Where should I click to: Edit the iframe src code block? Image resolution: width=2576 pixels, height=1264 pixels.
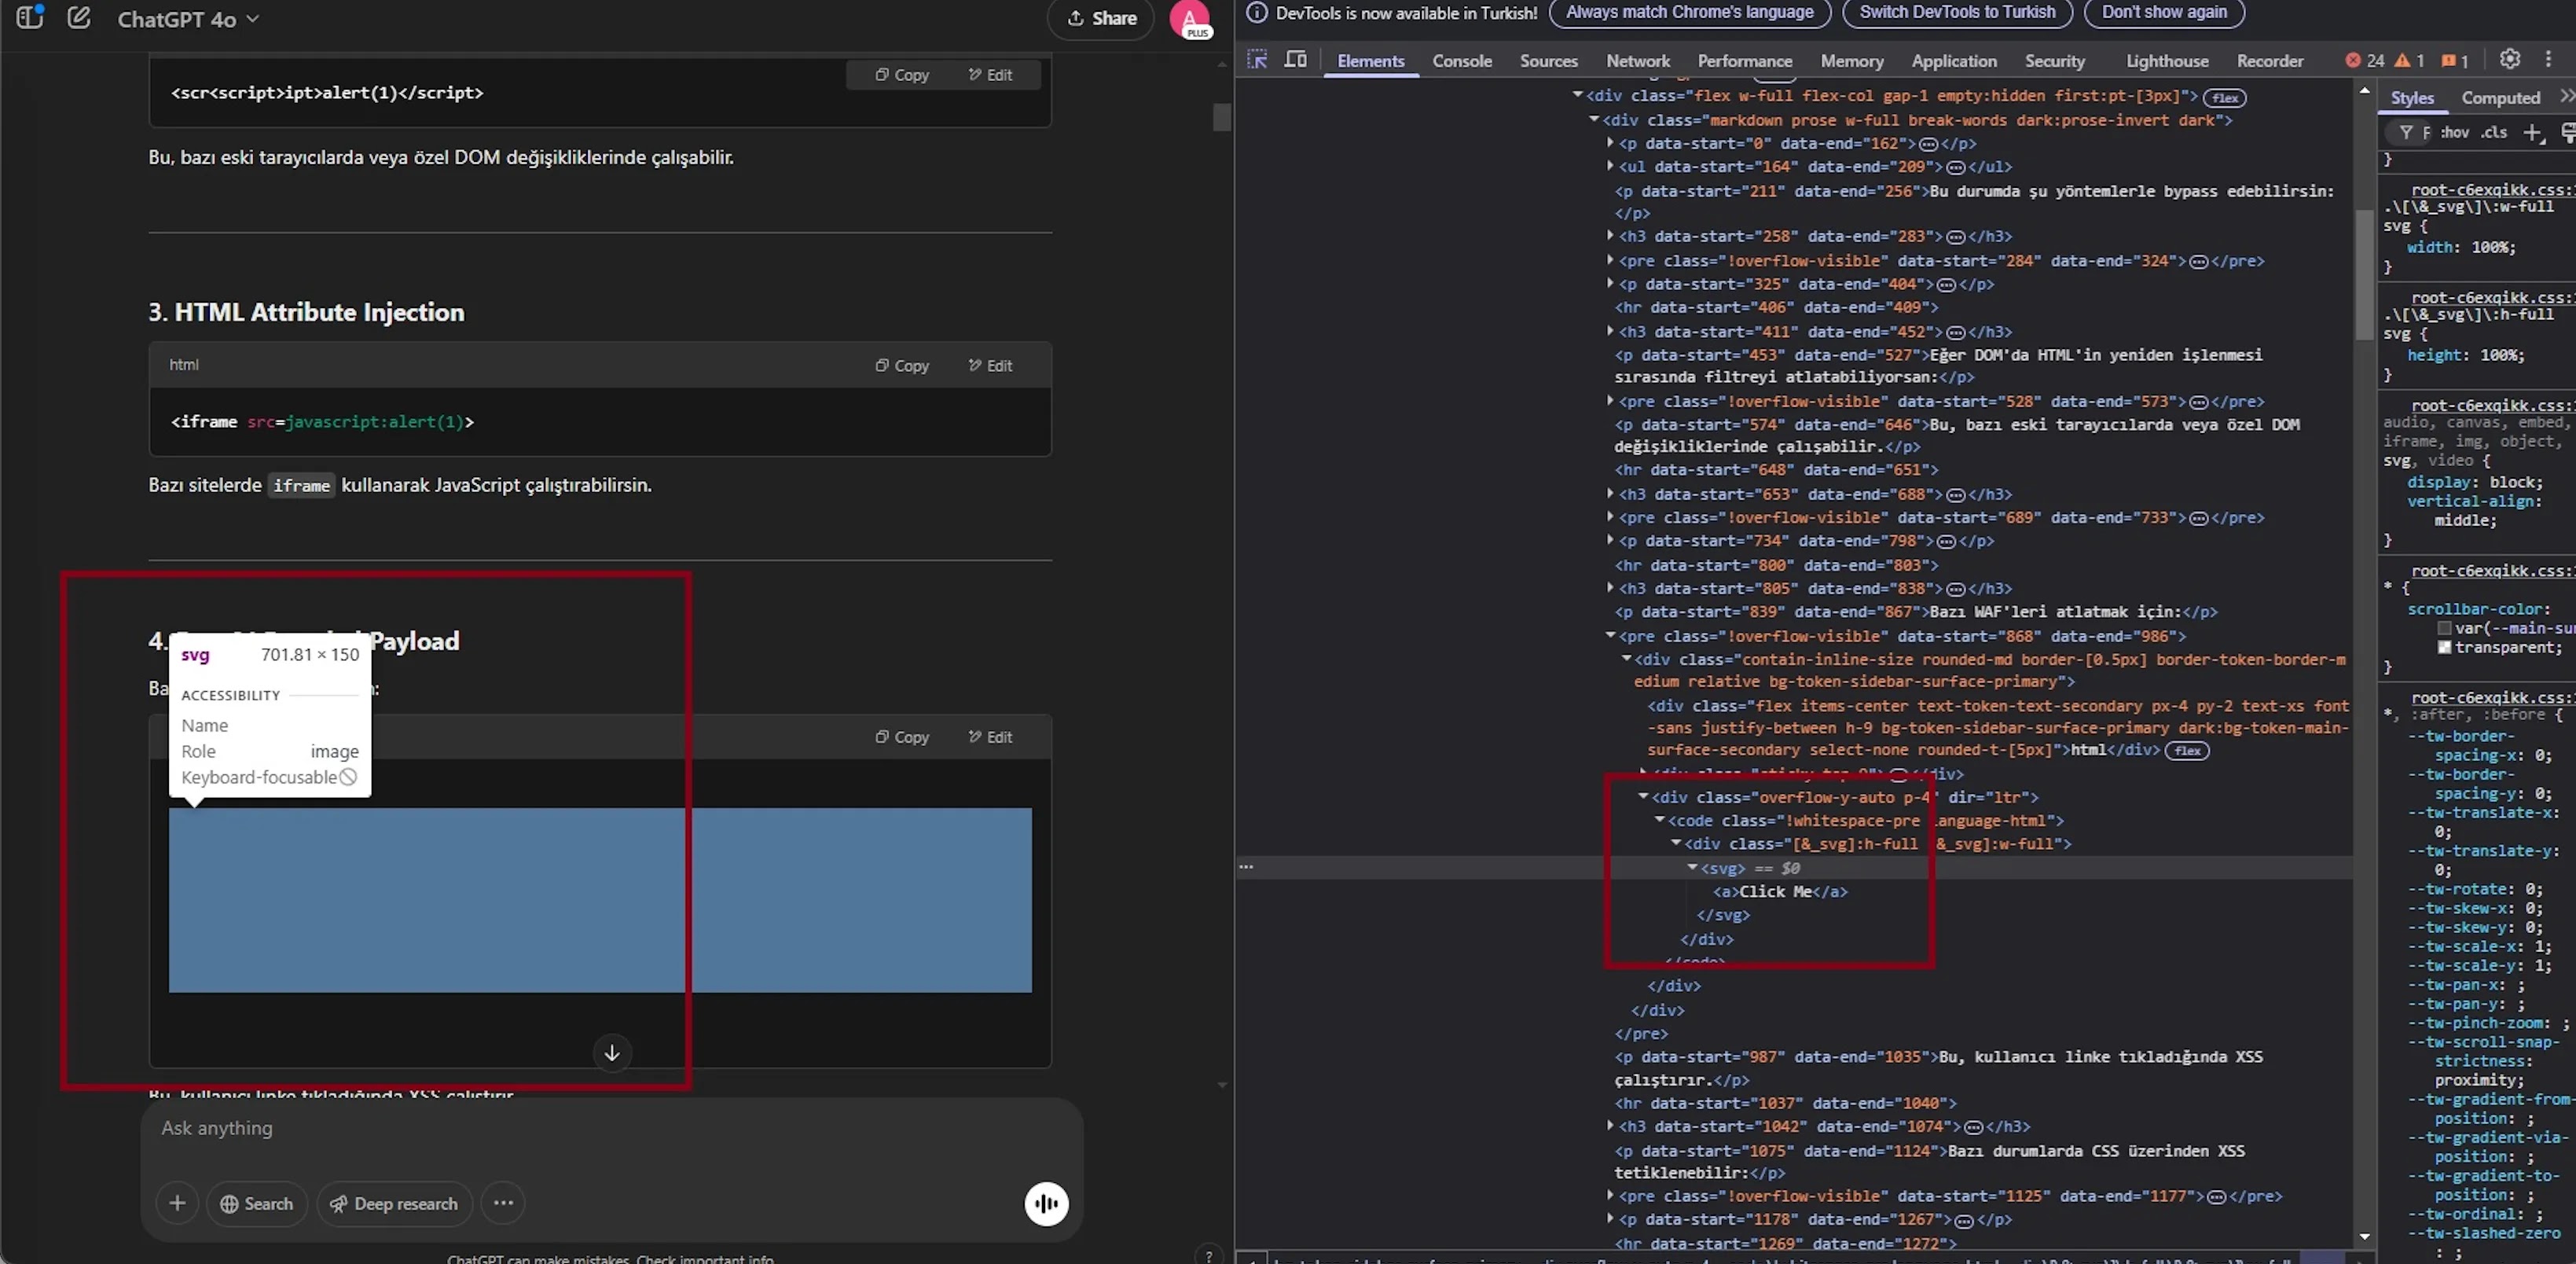coord(990,366)
